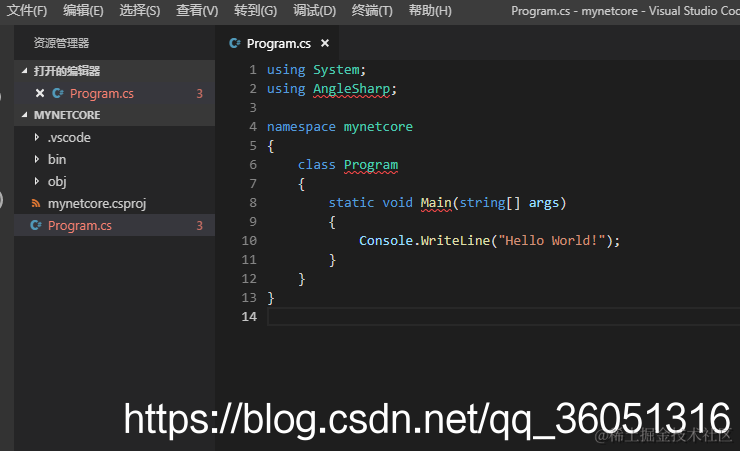Collapse the MYNETCORE folder section
Screen dimensions: 740x451
(25, 115)
